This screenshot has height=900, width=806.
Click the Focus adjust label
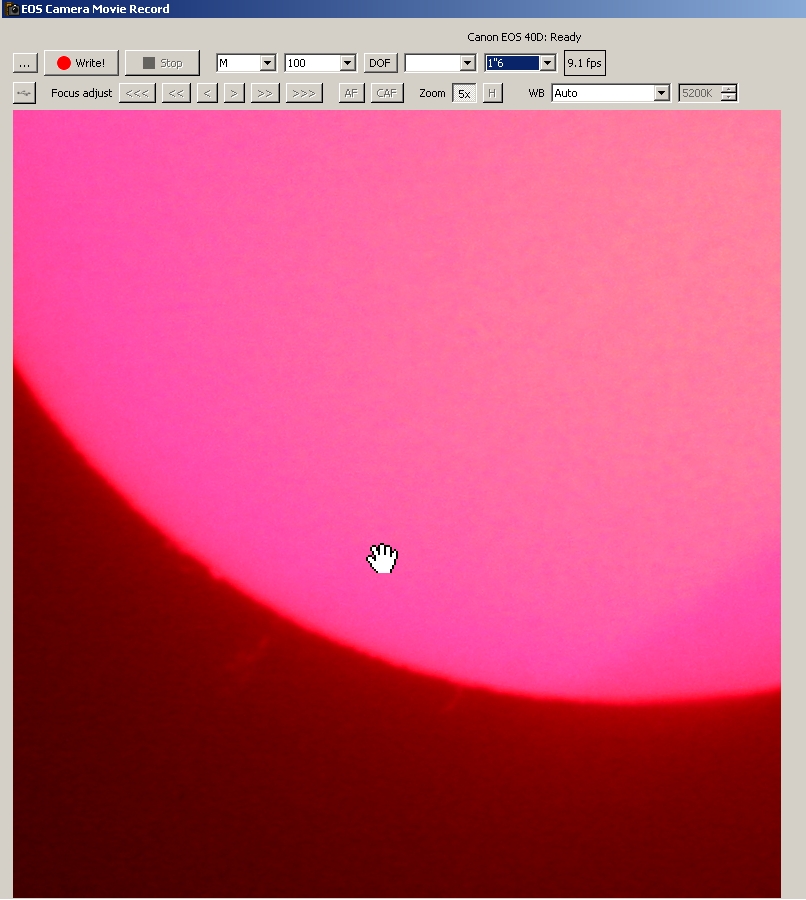click(82, 93)
